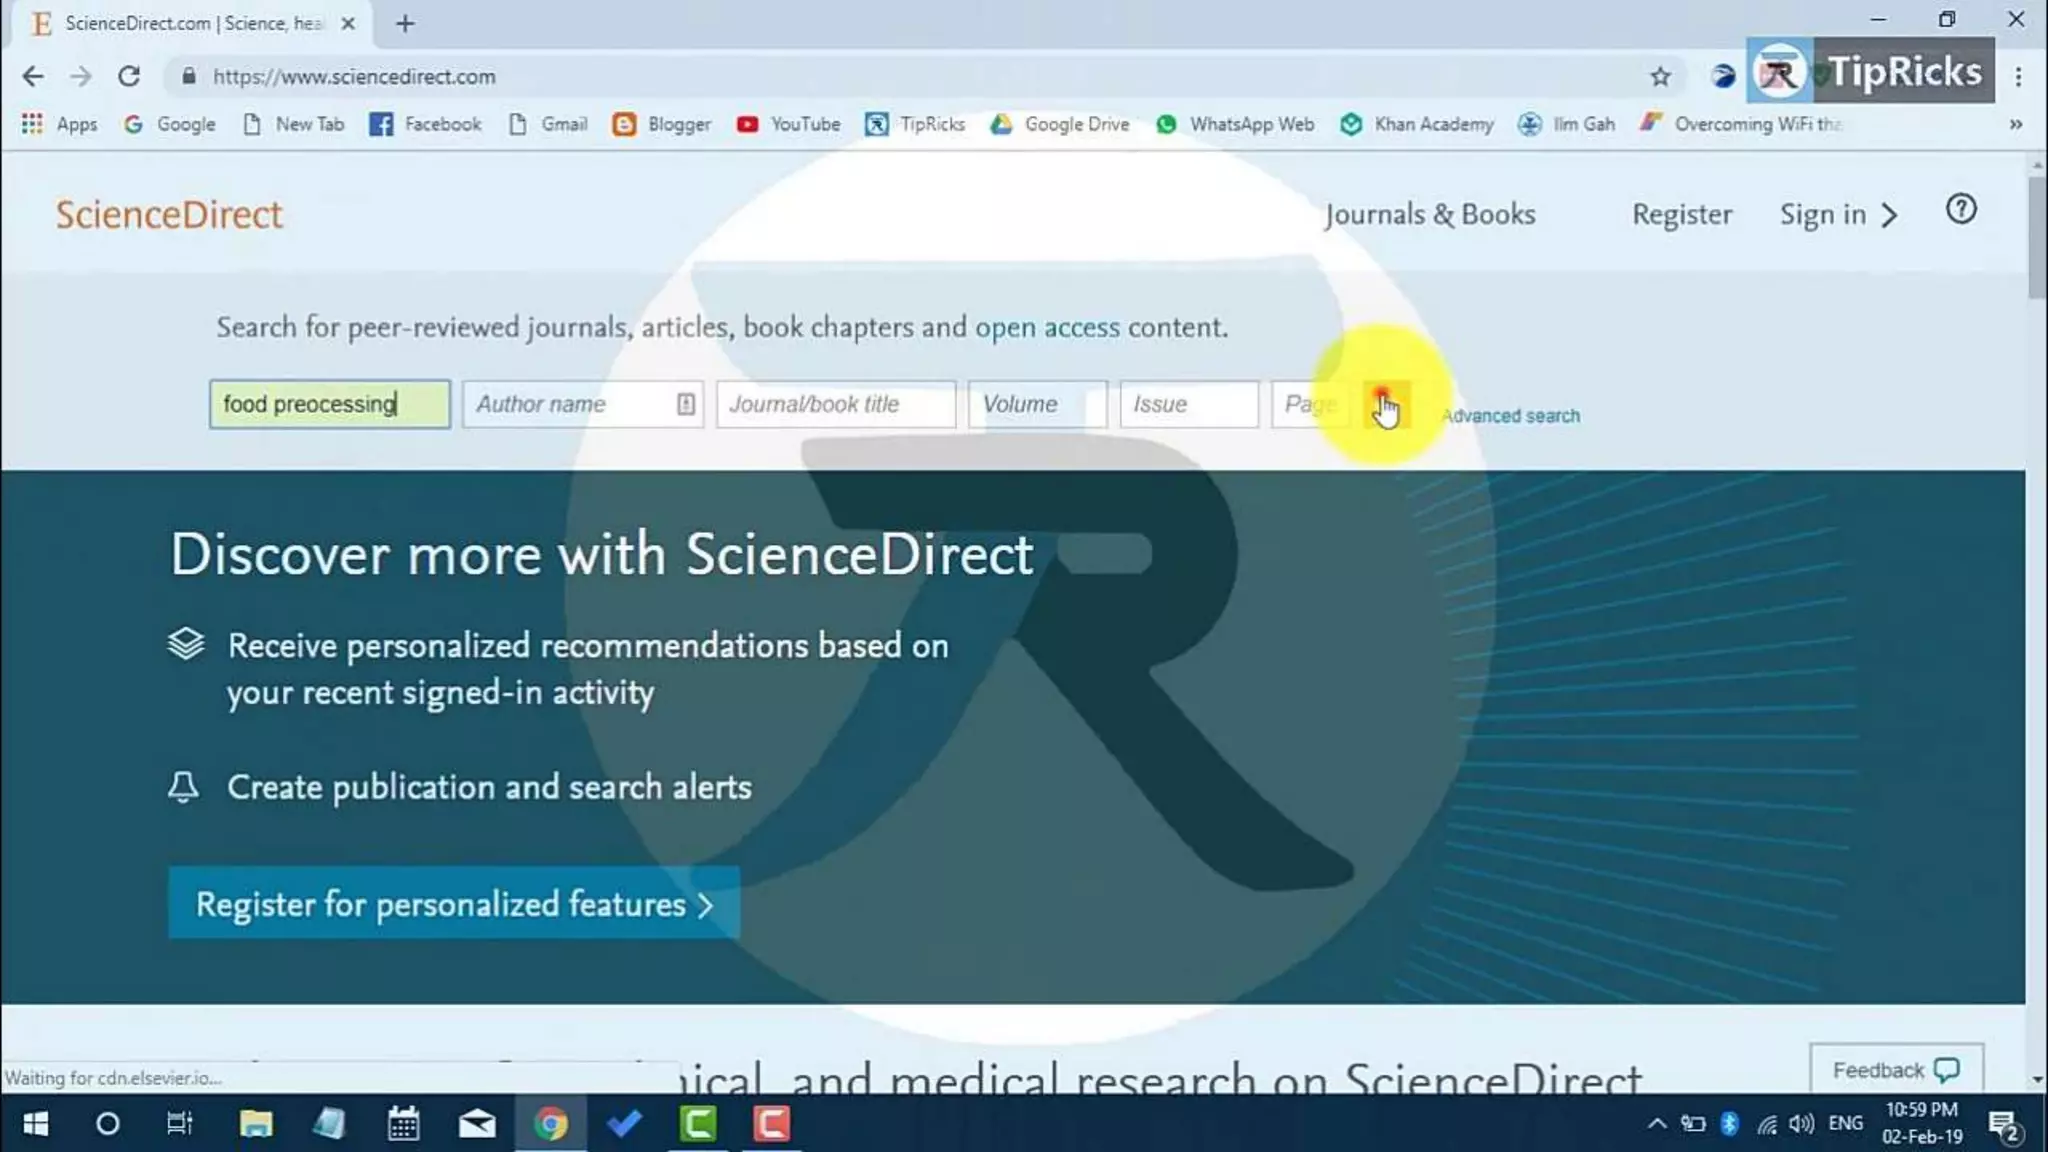Reload the page with the refresh icon
The image size is (2048, 1152).
click(x=129, y=77)
